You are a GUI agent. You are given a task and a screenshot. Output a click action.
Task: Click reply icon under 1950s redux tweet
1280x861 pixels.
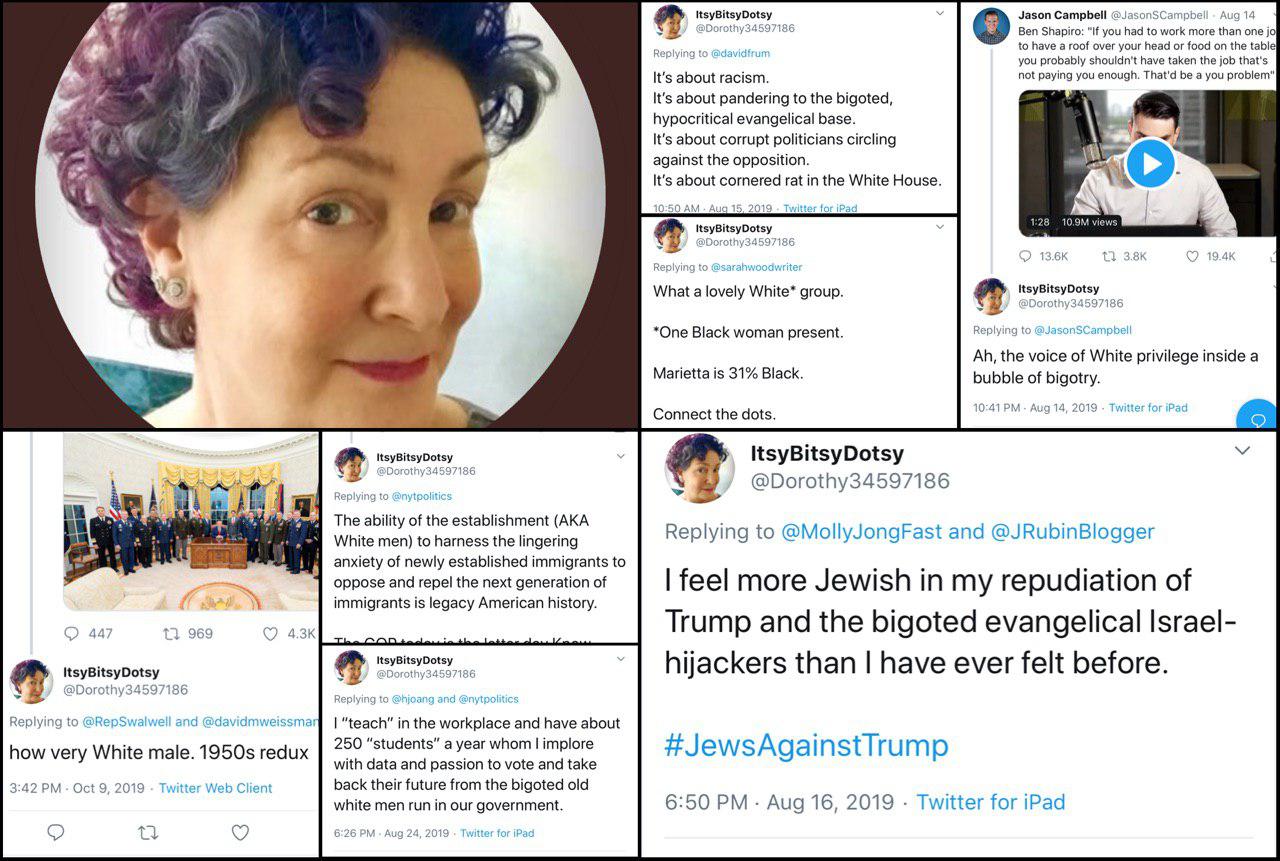click(56, 832)
